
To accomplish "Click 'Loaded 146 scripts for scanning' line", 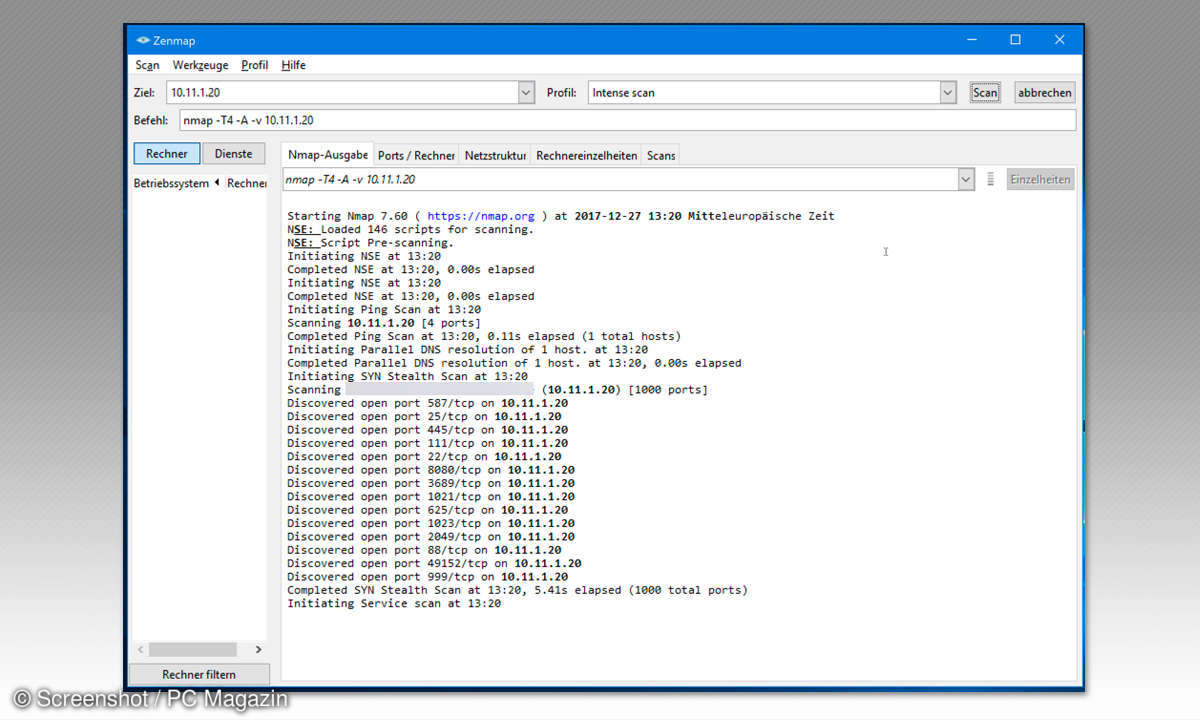I will pos(411,229).
